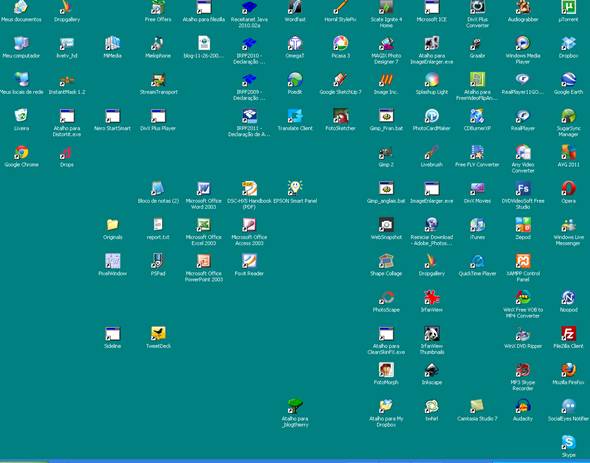Open the Livebrush shortcut
This screenshot has width=590, height=463.
432,152
